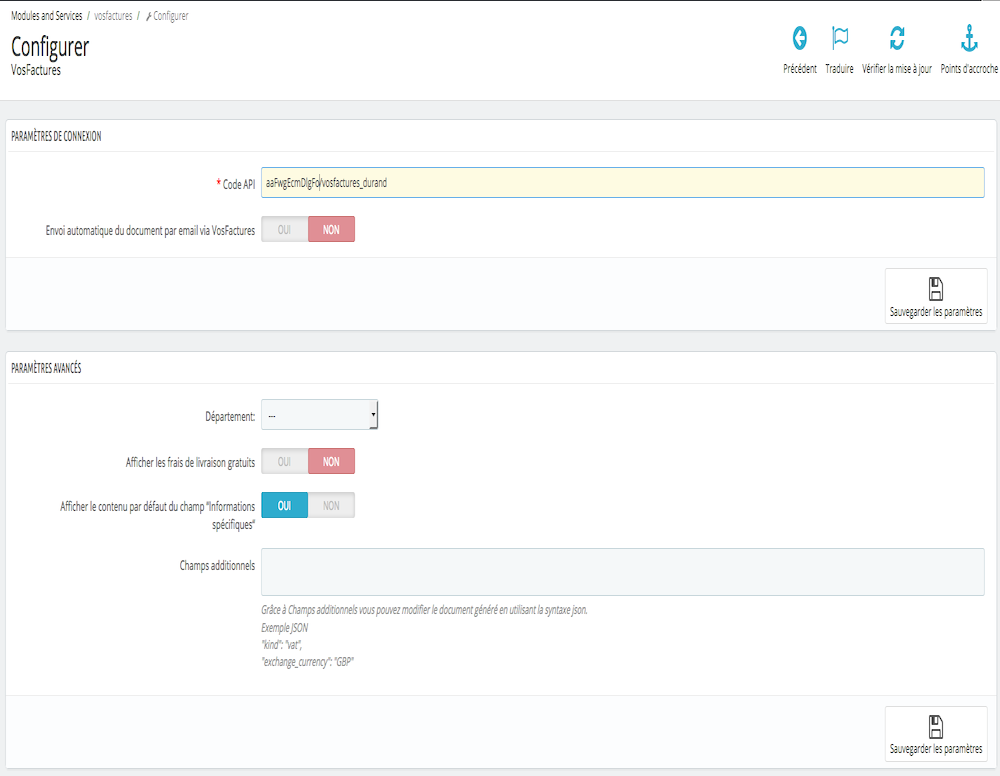Set Envoi automatique par email to OUI
The width and height of the screenshot is (1000, 776).
[284, 230]
